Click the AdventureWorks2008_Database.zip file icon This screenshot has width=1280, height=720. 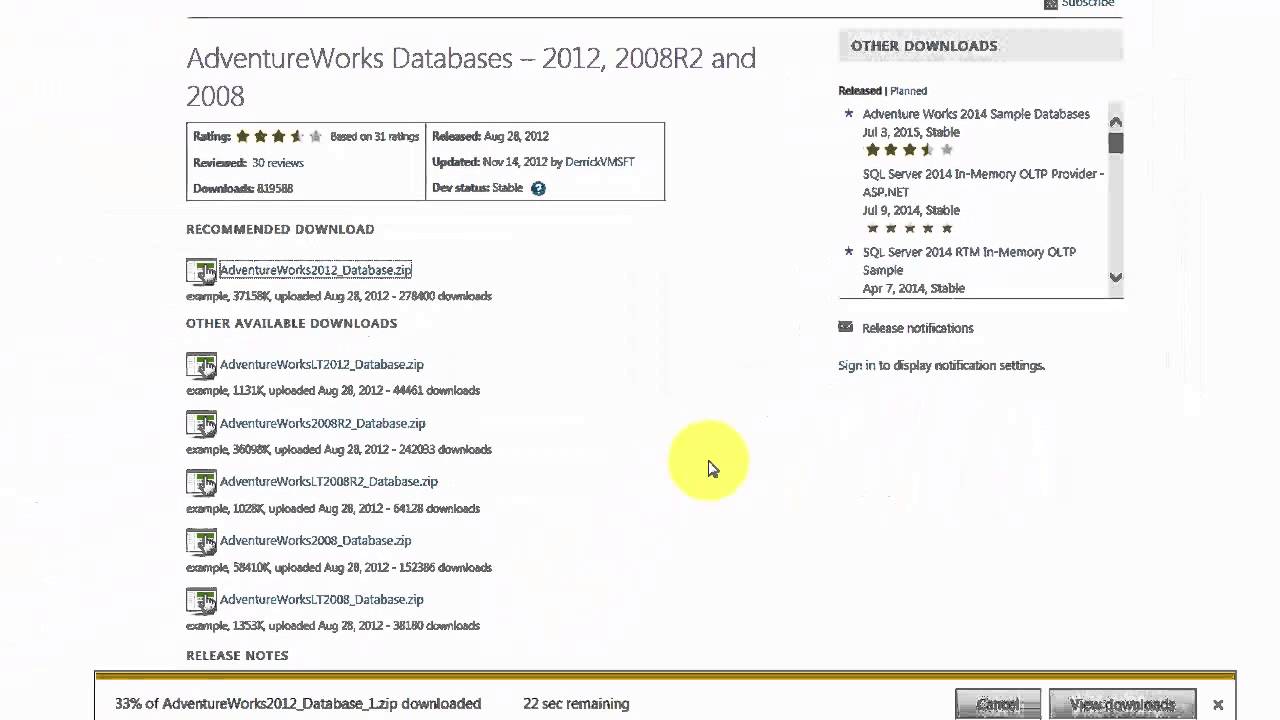pos(201,541)
